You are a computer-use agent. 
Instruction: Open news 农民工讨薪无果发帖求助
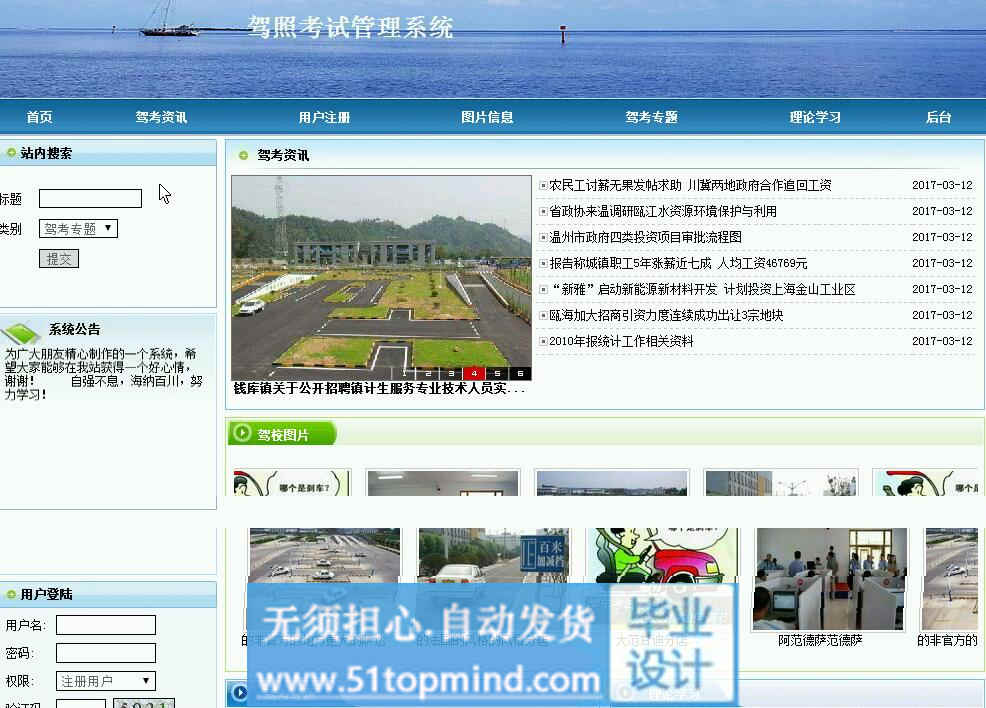tap(690, 185)
